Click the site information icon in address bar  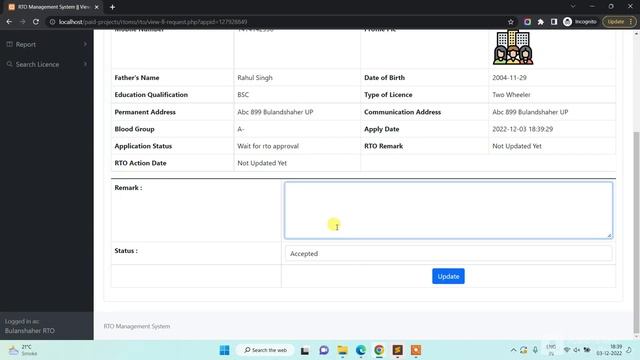coord(52,22)
